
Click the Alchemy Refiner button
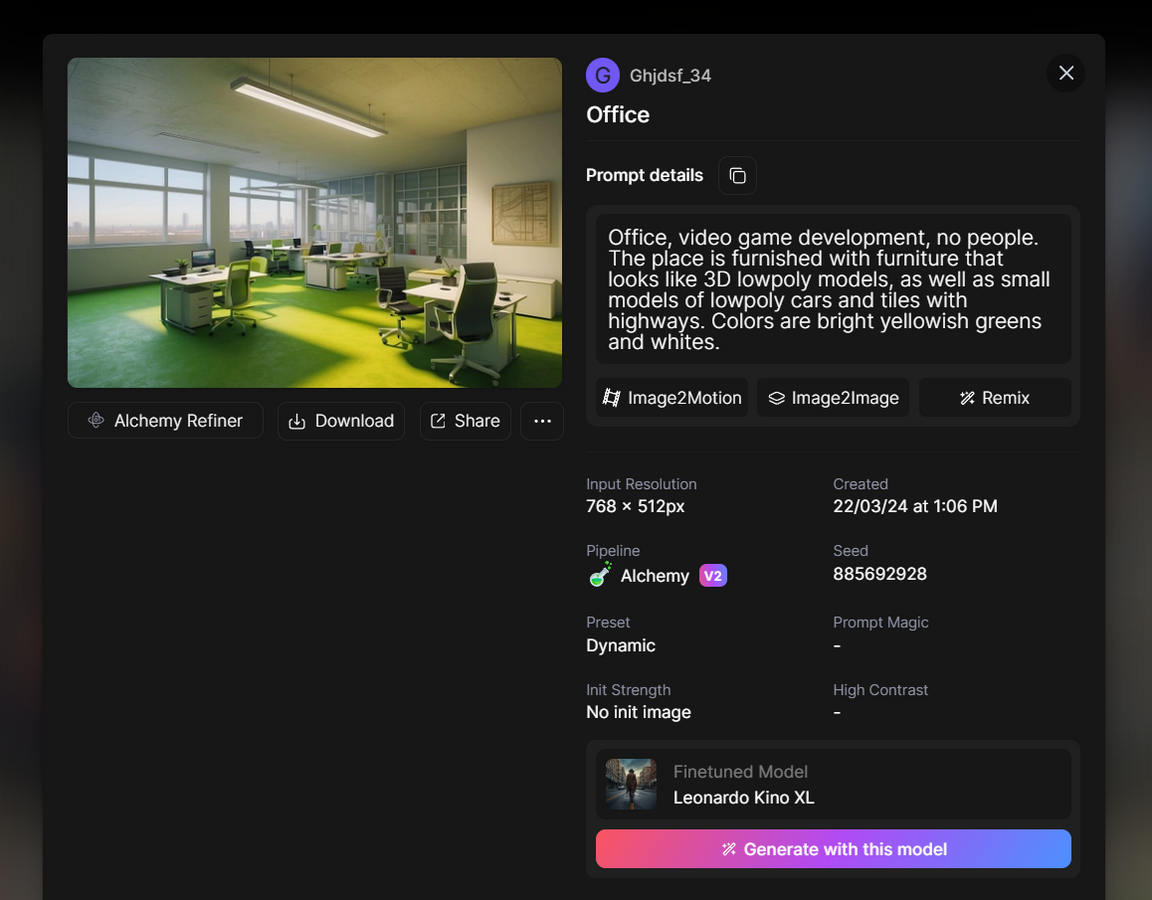[165, 421]
